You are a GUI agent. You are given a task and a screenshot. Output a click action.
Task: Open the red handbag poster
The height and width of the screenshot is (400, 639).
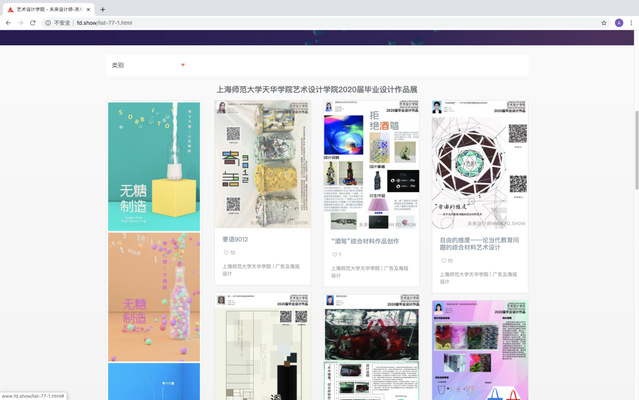point(371,347)
